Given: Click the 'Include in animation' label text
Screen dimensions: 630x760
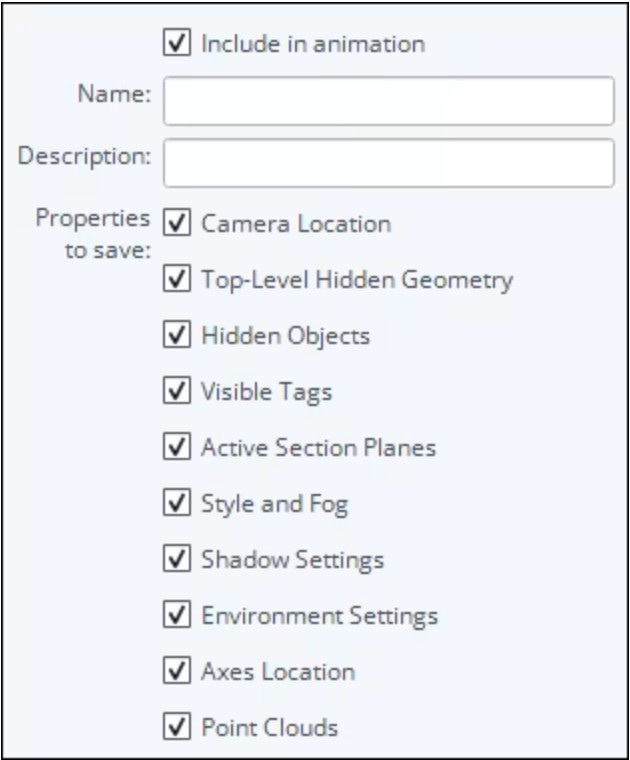Looking at the screenshot, I should (x=313, y=44).
